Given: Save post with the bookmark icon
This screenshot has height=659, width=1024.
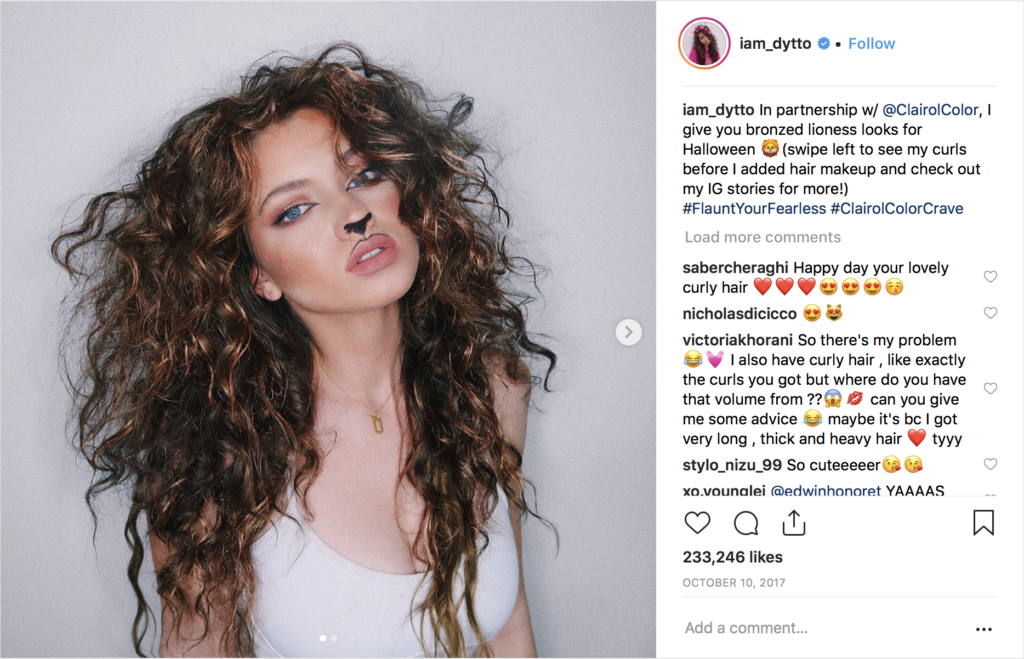Looking at the screenshot, I should point(984,522).
